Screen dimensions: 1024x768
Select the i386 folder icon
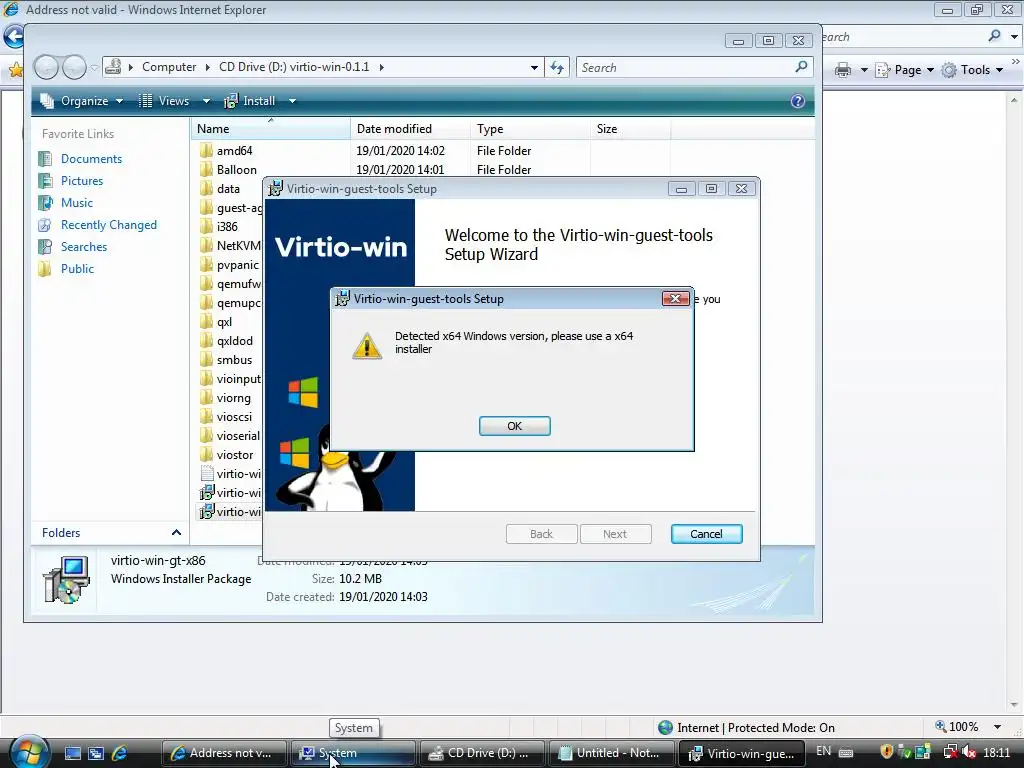pyautogui.click(x=206, y=227)
